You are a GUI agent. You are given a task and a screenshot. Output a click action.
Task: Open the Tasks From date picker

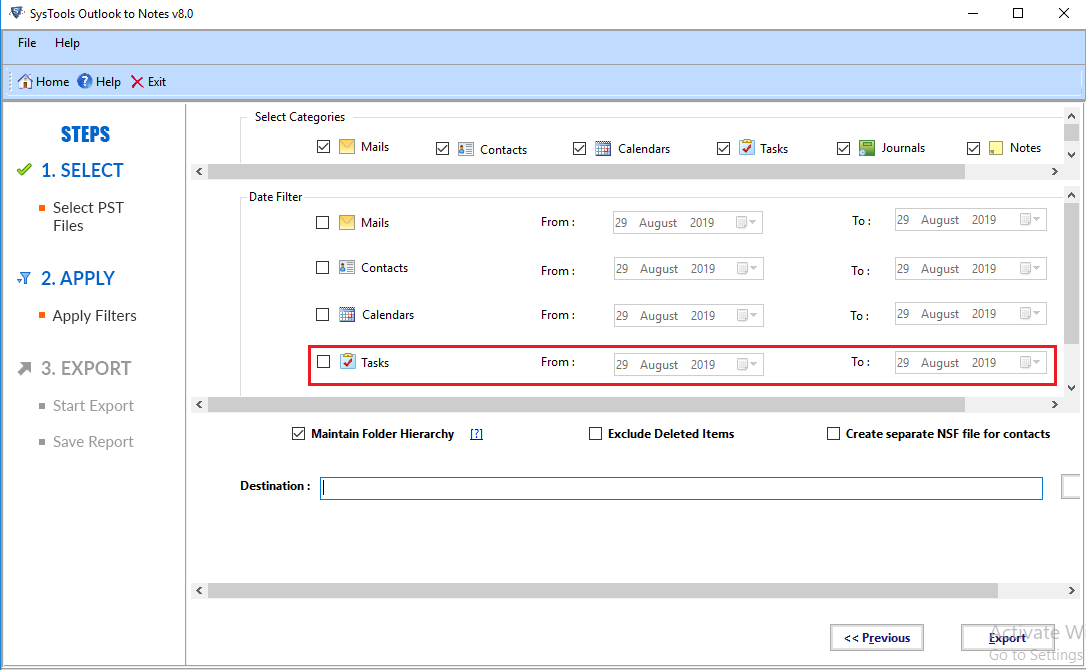pos(747,364)
